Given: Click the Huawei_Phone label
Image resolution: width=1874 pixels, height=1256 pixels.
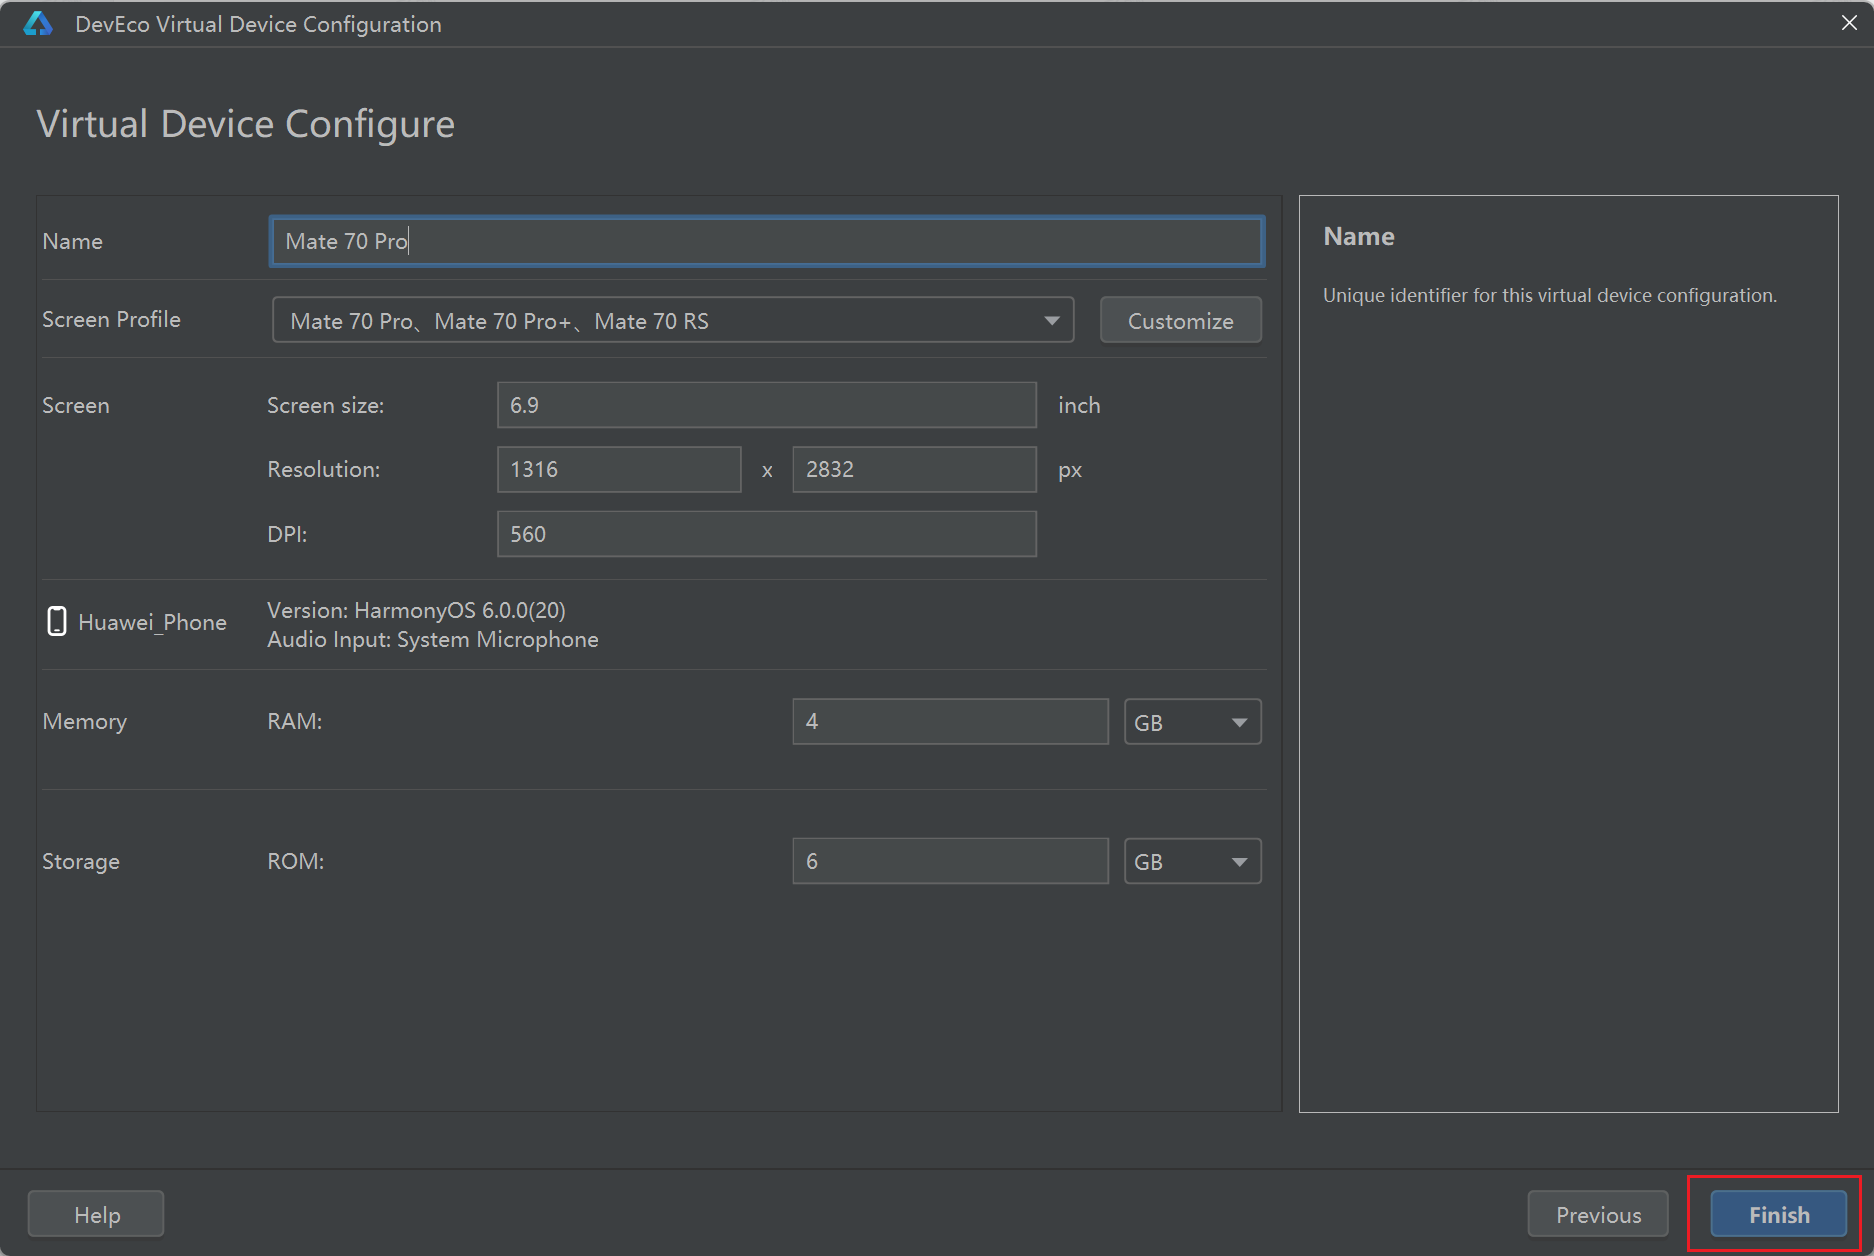Looking at the screenshot, I should (152, 622).
